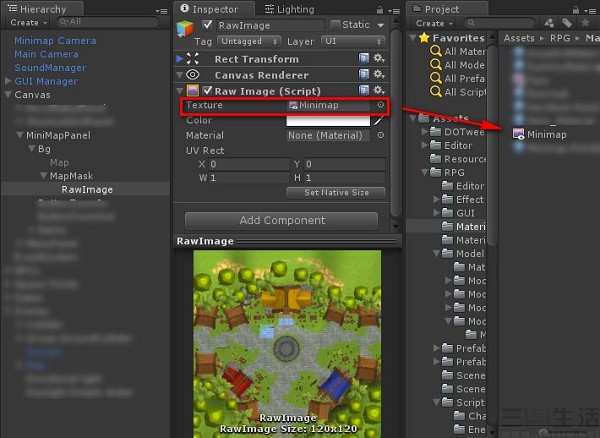This screenshot has height=438, width=600.
Task: Select the RPG folder in Project tree
Action: (x=447, y=173)
